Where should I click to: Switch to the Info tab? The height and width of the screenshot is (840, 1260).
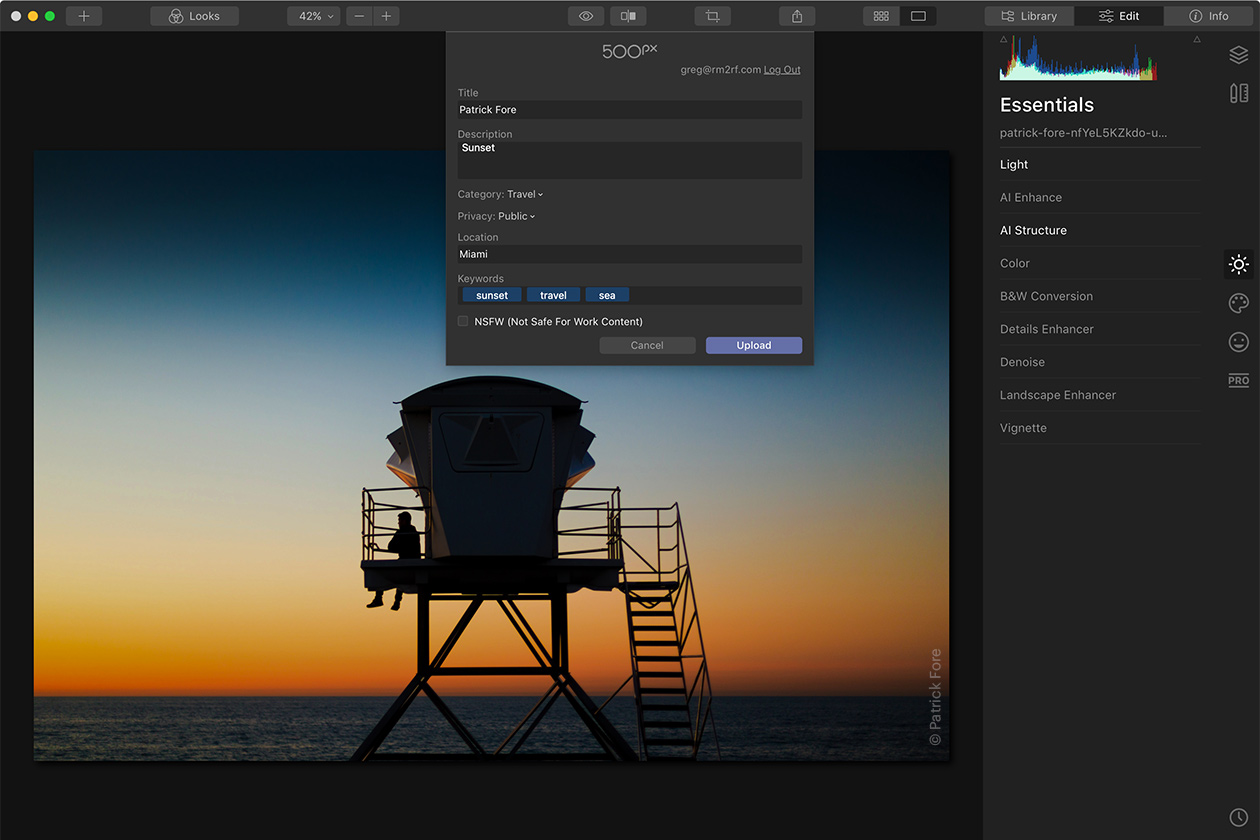pos(1209,16)
